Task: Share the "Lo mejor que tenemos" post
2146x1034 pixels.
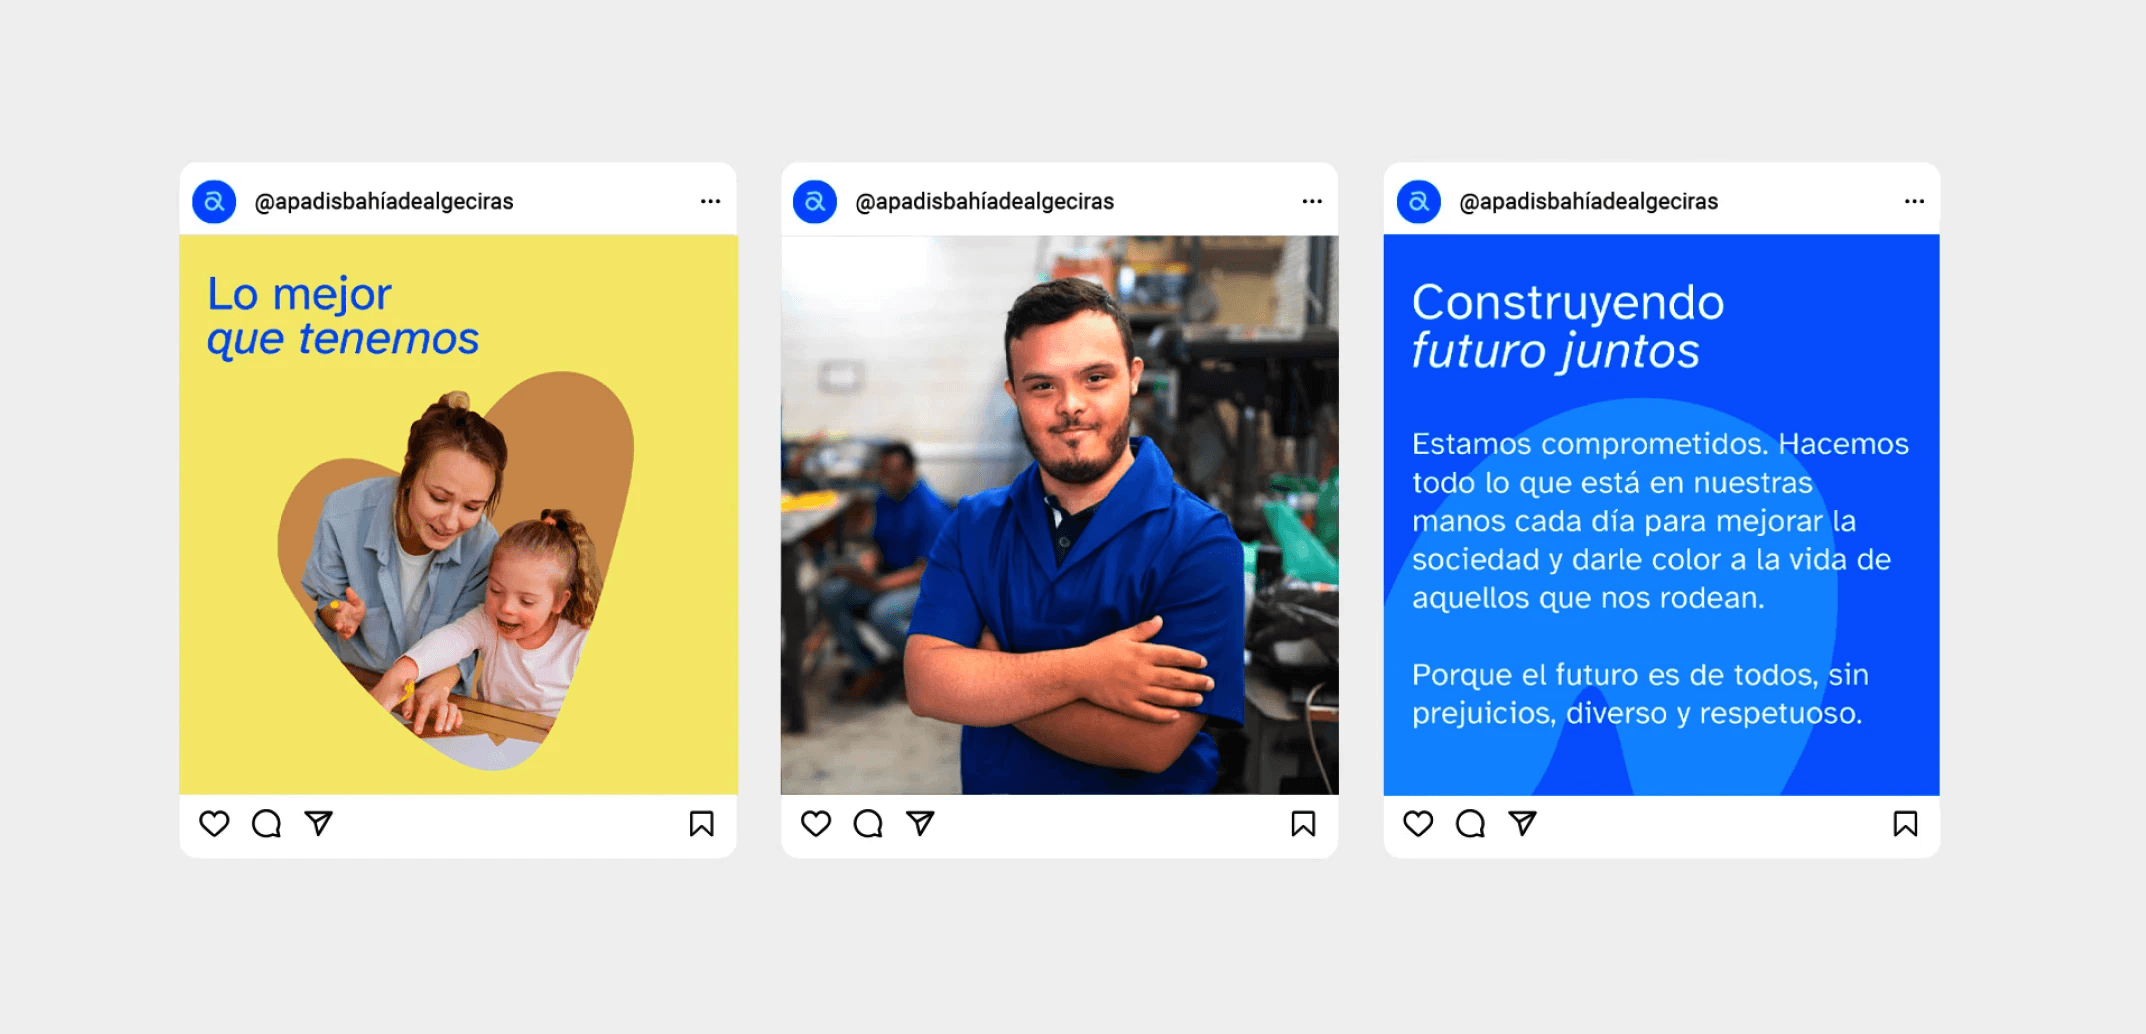Action: click(x=319, y=823)
